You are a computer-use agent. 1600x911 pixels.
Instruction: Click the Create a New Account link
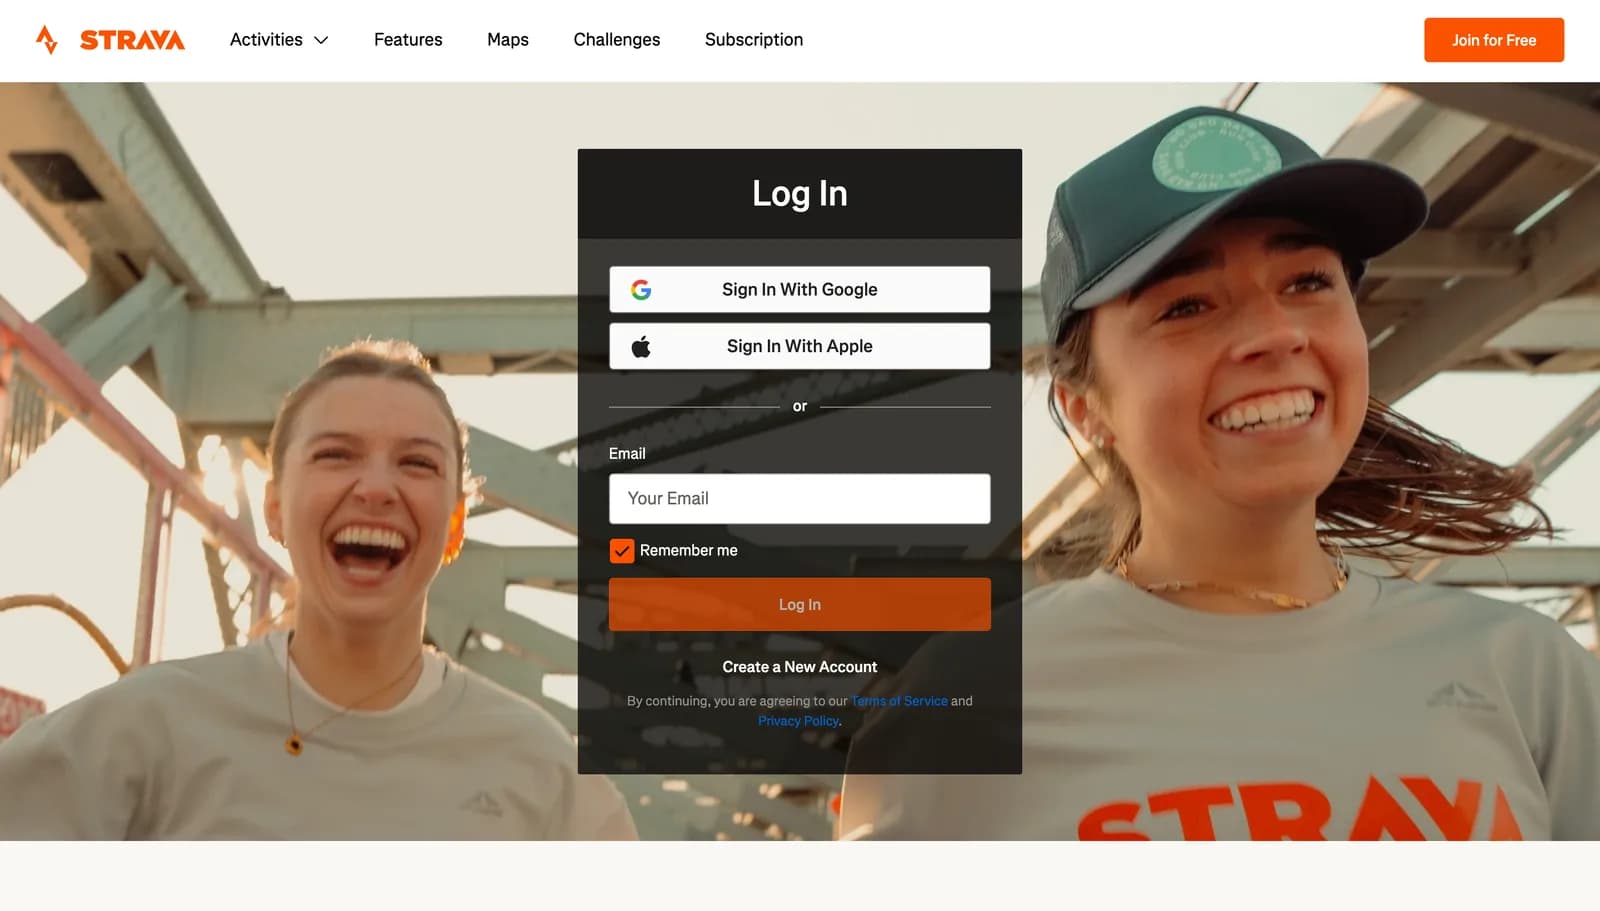[800, 667]
